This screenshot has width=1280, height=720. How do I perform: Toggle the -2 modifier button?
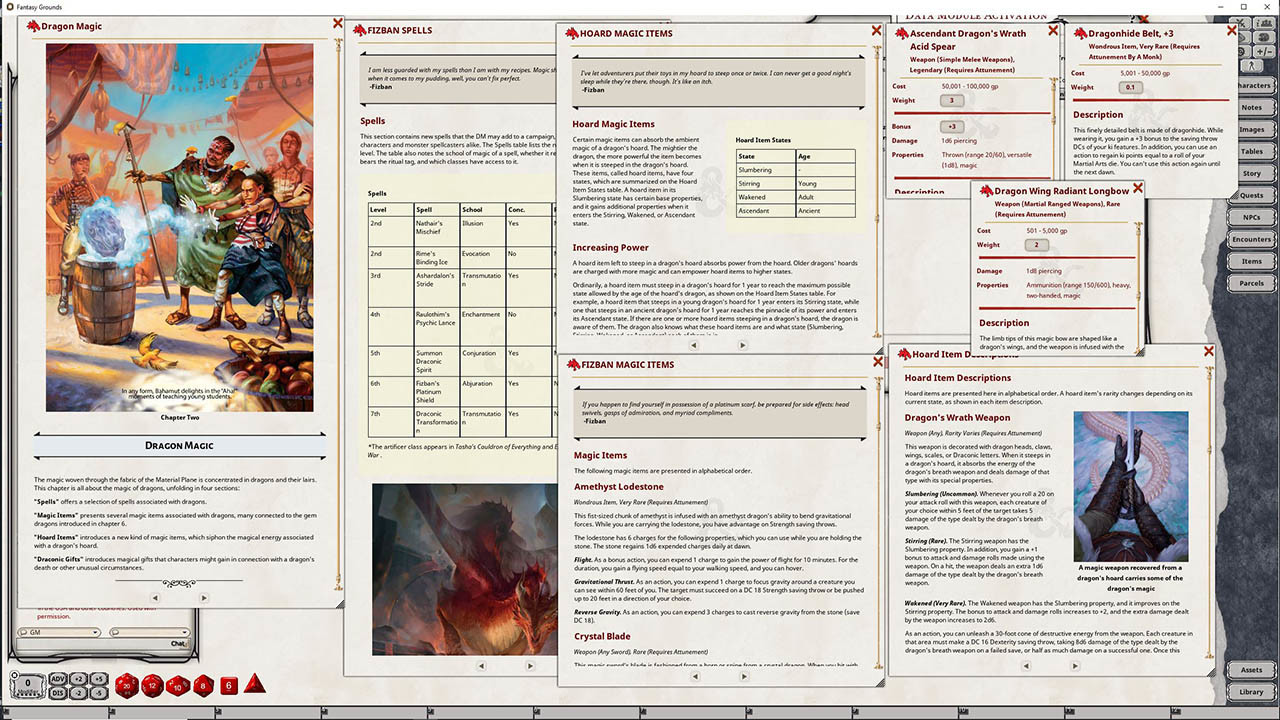(78, 692)
